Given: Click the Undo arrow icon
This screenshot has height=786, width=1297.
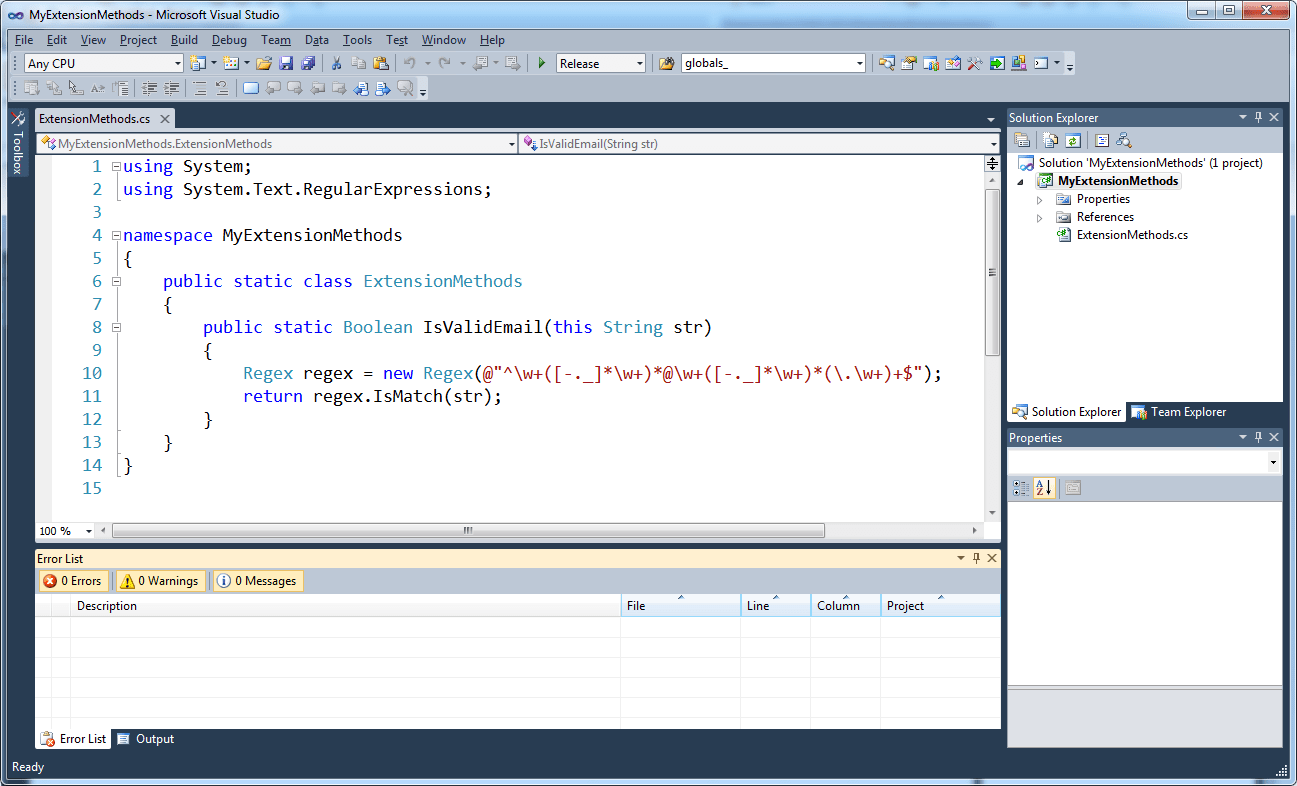Looking at the screenshot, I should point(409,63).
